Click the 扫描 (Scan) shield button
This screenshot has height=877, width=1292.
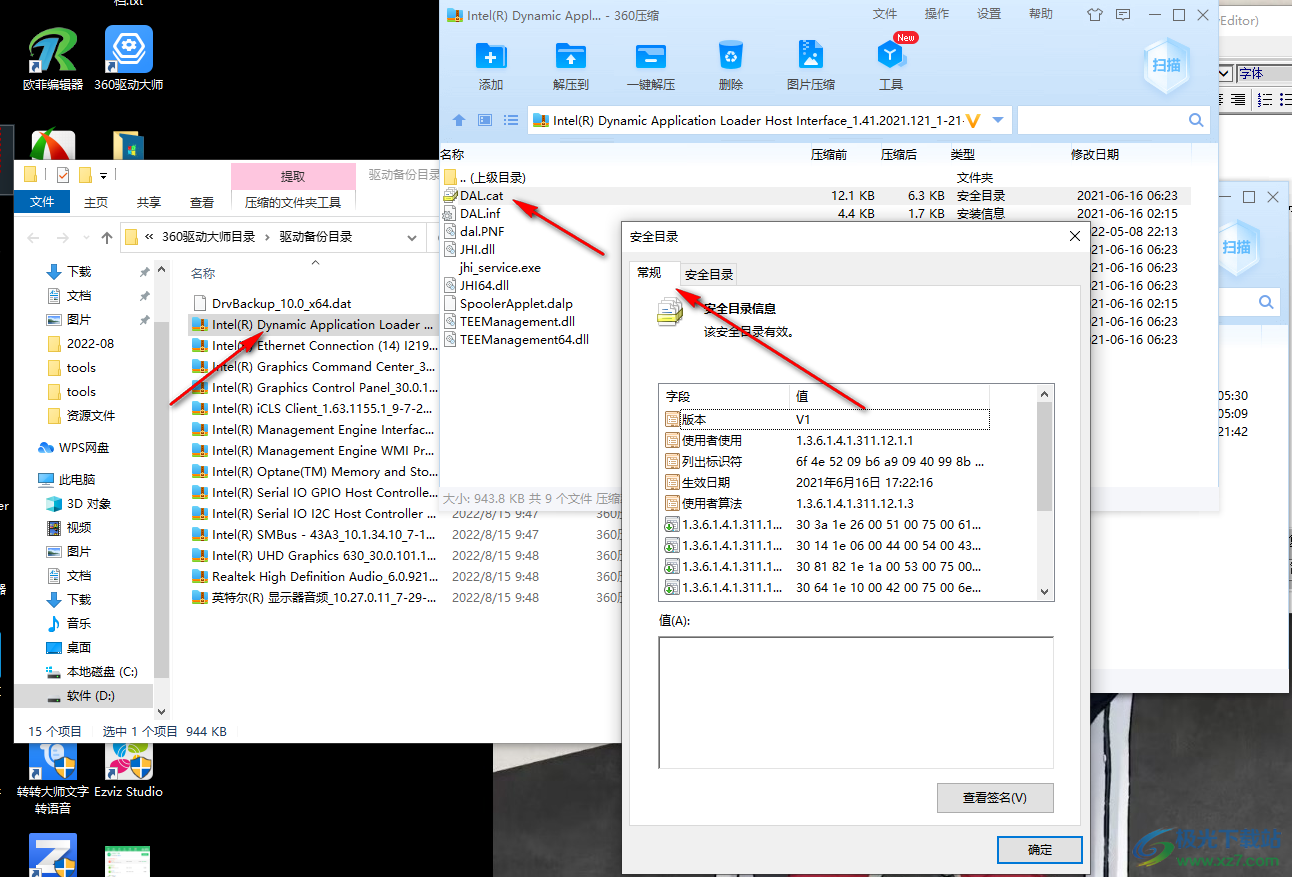point(1166,66)
